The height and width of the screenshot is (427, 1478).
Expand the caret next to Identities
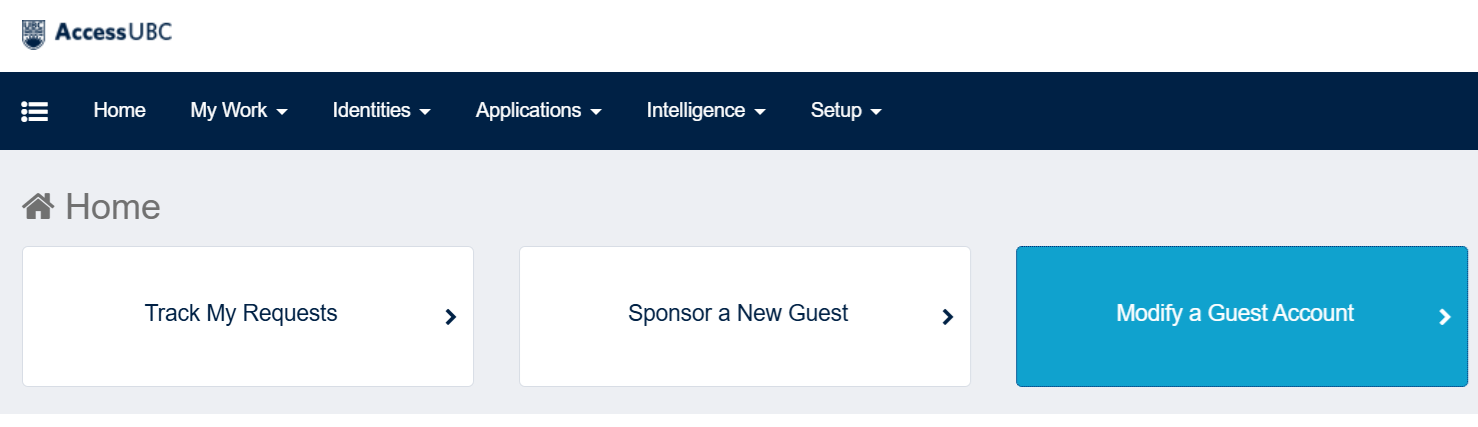click(x=425, y=112)
